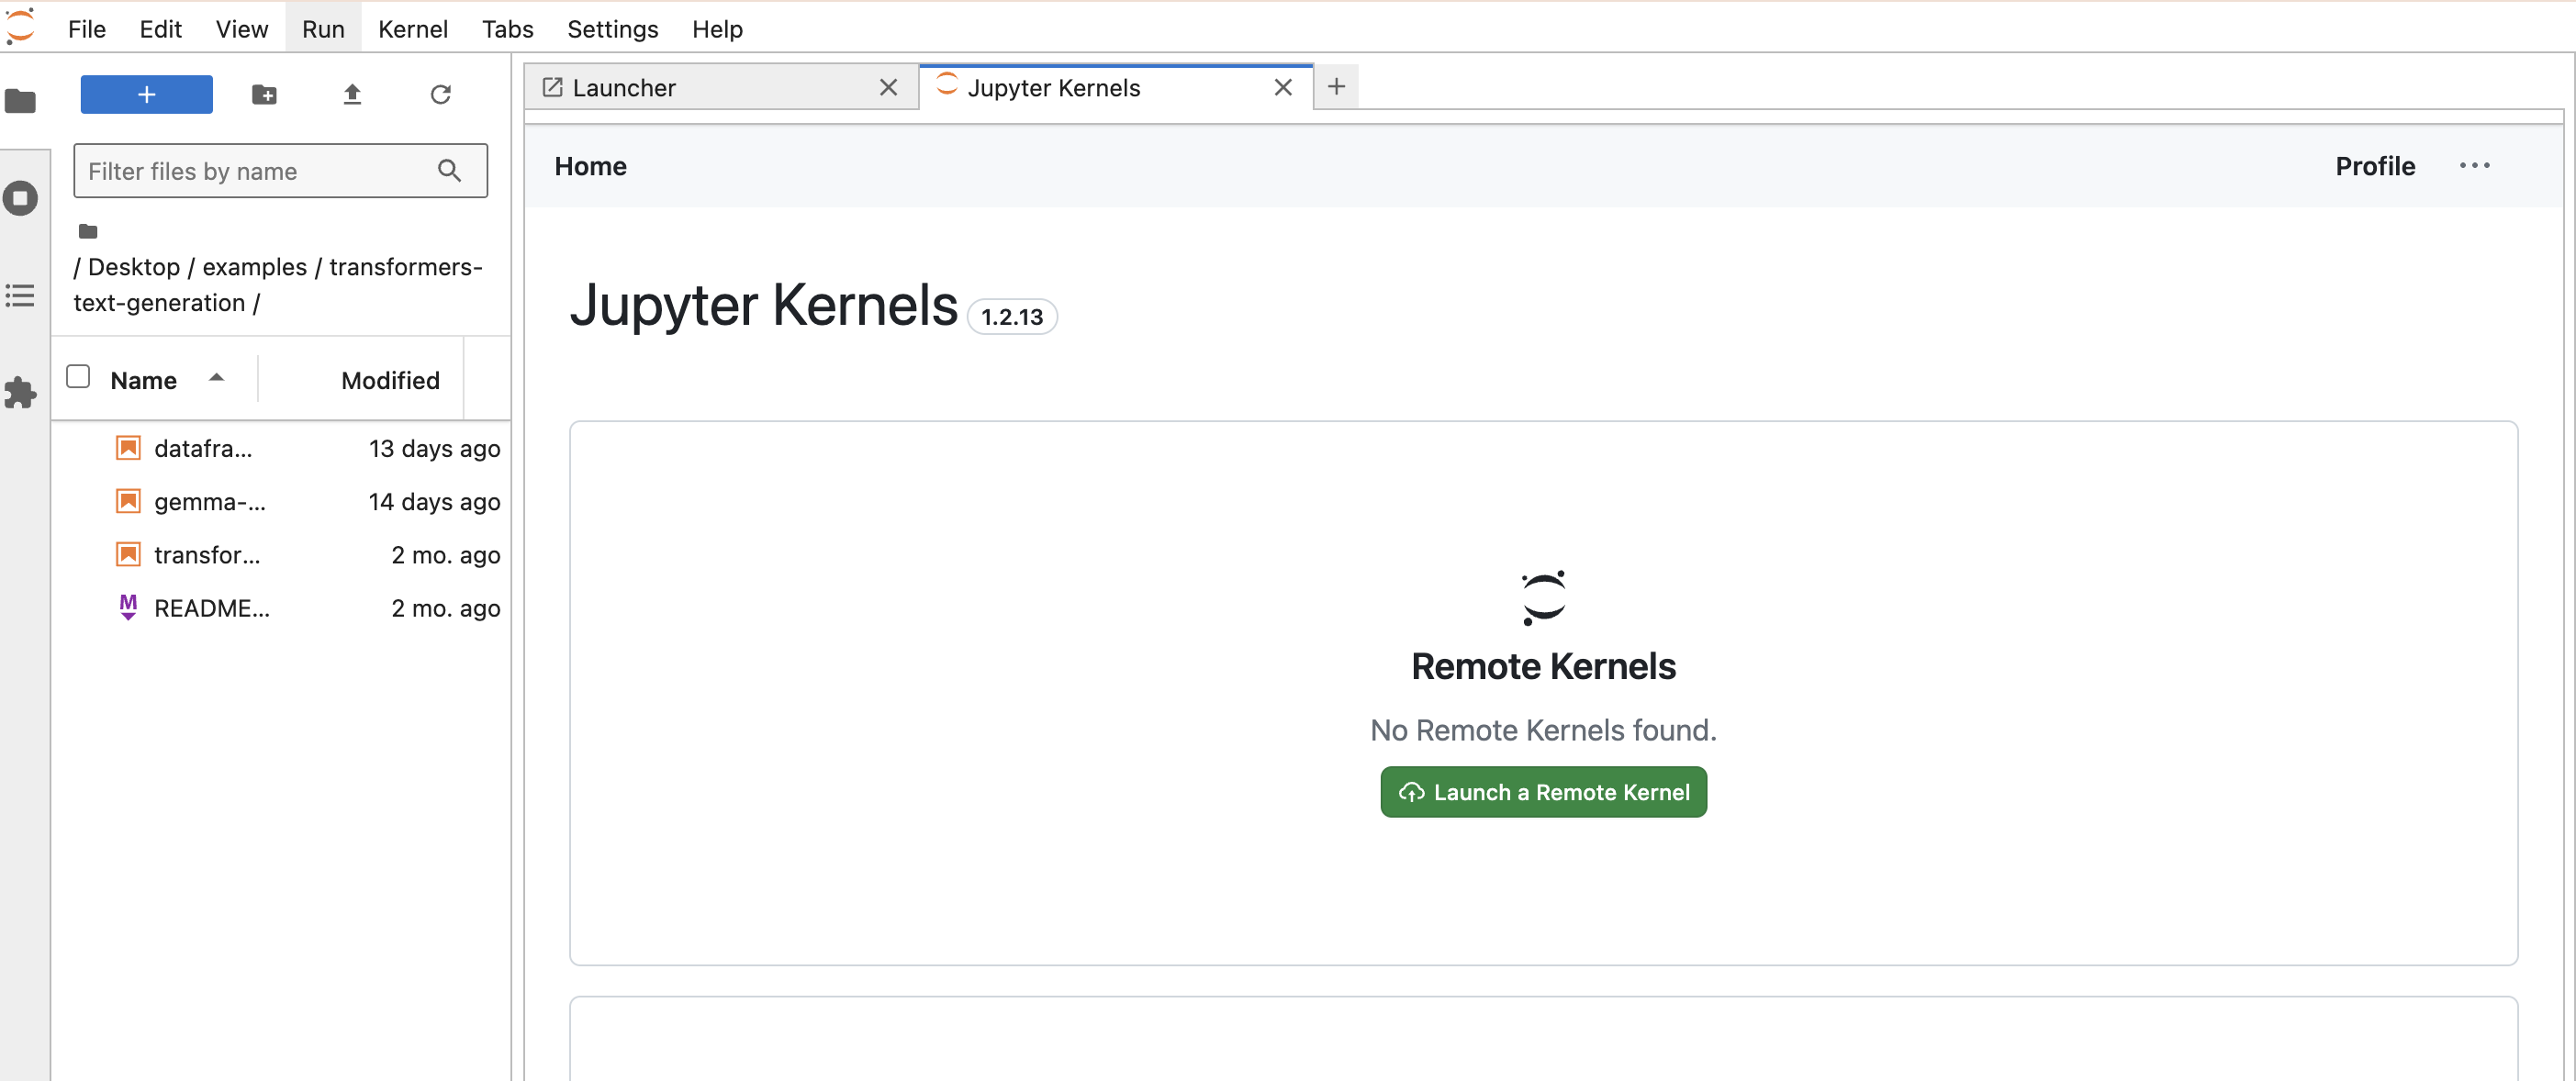Image resolution: width=2576 pixels, height=1081 pixels.
Task: Navigate to examples in breadcrumb path
Action: [254, 267]
